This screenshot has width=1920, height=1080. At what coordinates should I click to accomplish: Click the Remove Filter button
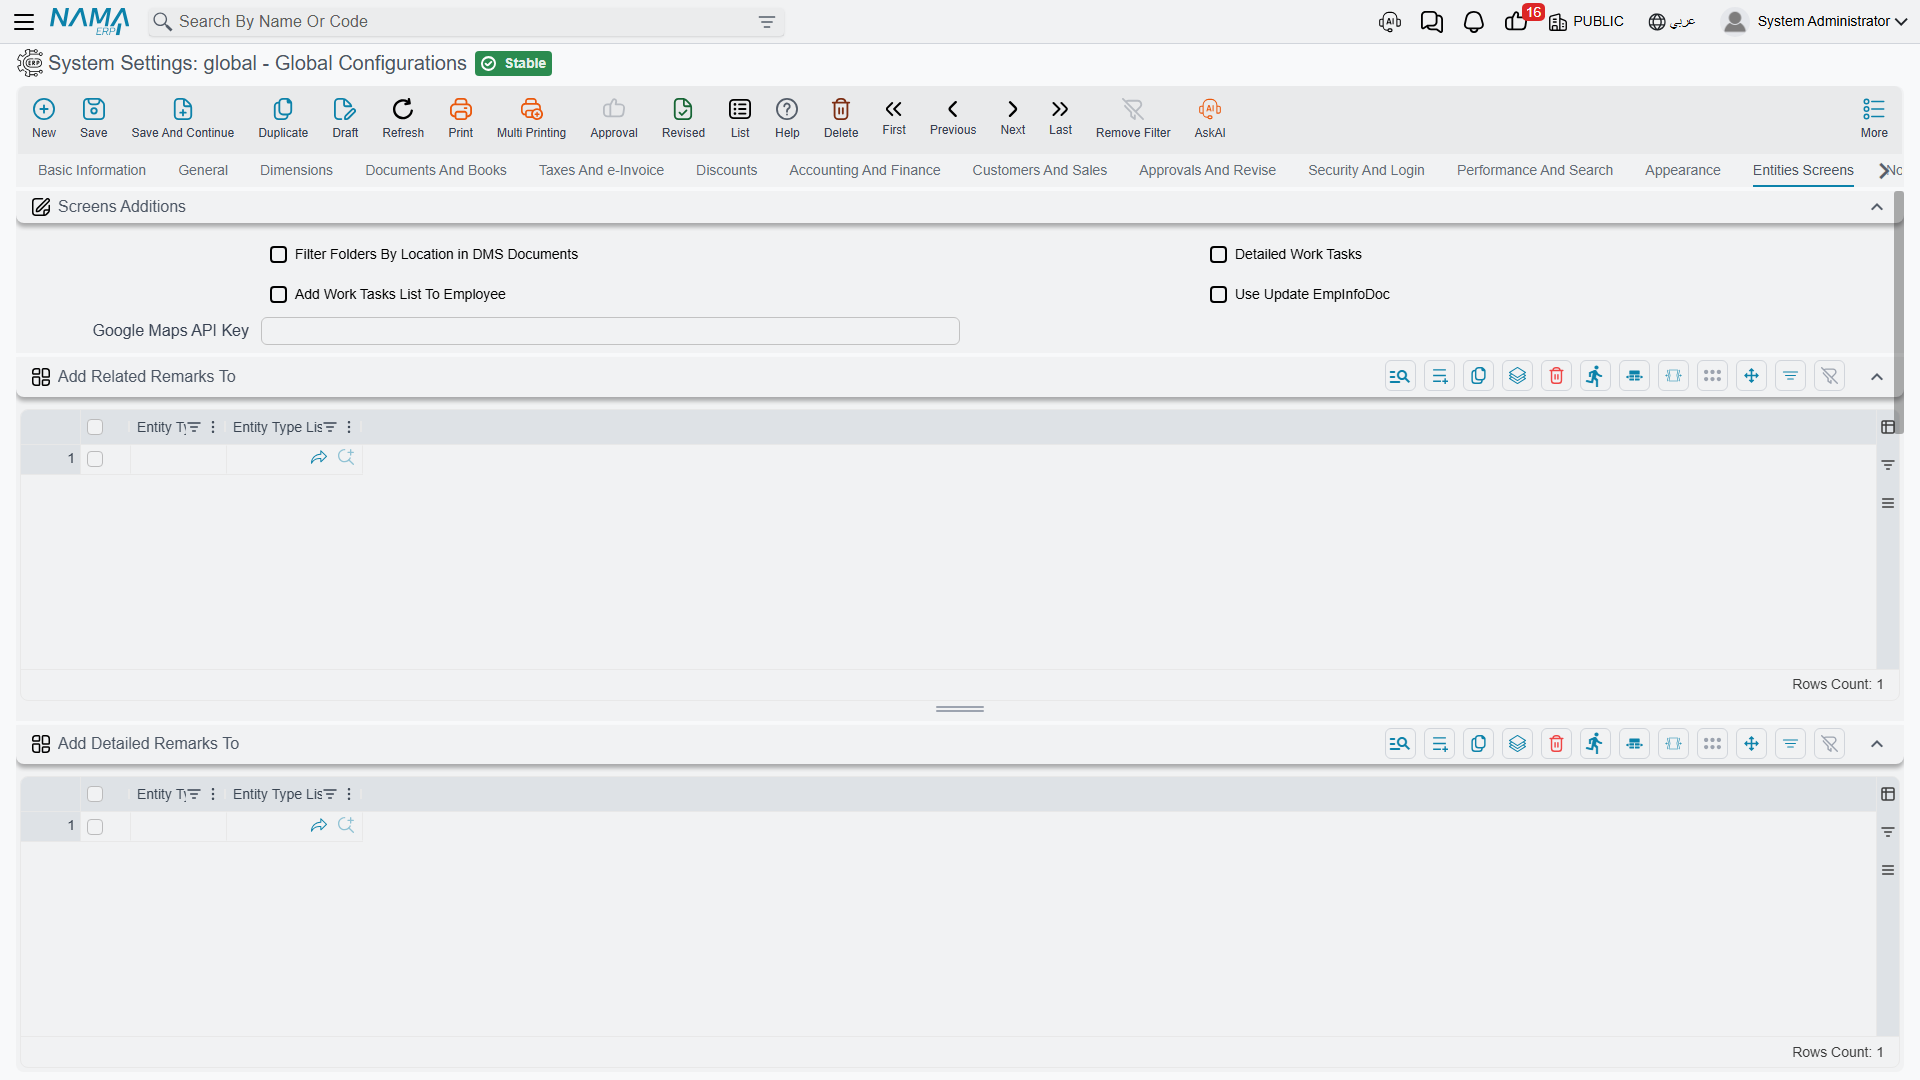point(1133,118)
